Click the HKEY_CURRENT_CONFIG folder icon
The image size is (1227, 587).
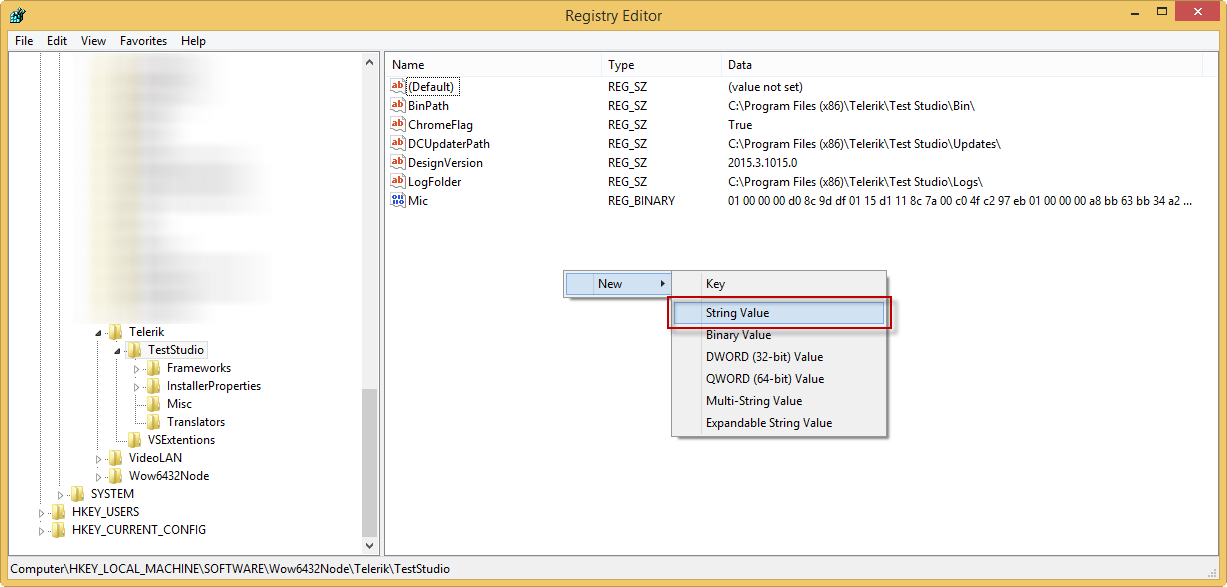(x=59, y=530)
